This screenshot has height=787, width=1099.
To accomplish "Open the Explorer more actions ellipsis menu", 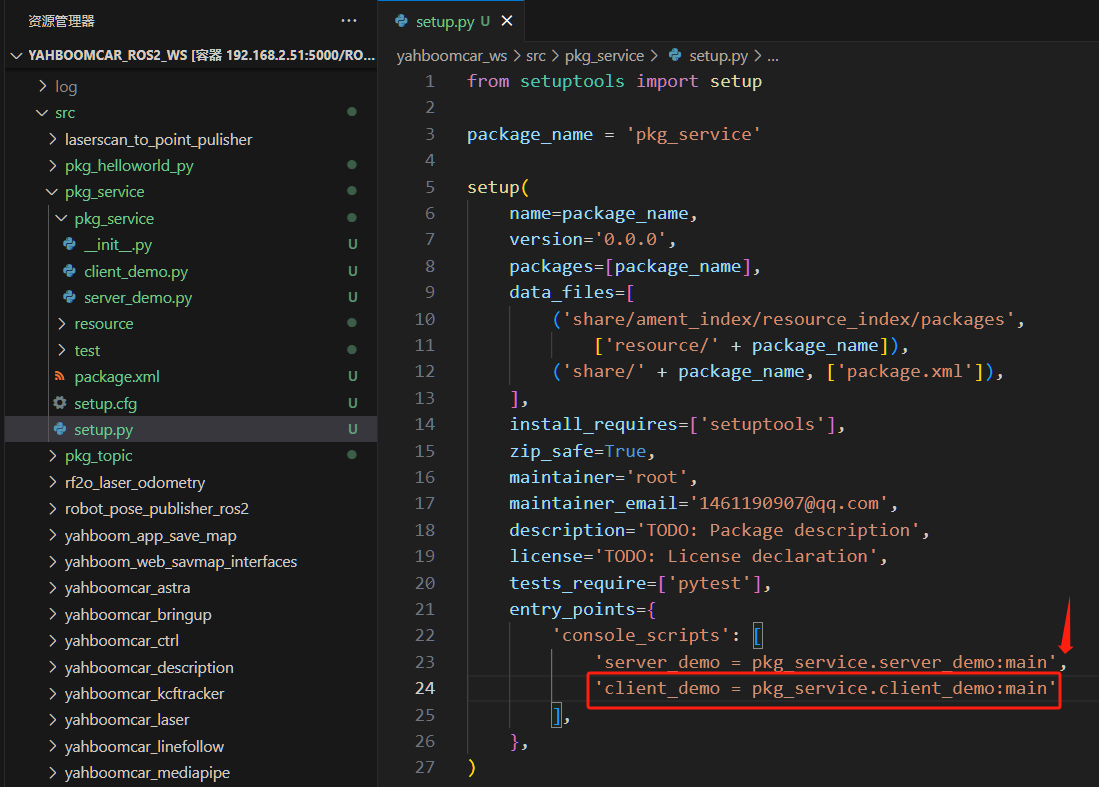I will click(x=348, y=21).
